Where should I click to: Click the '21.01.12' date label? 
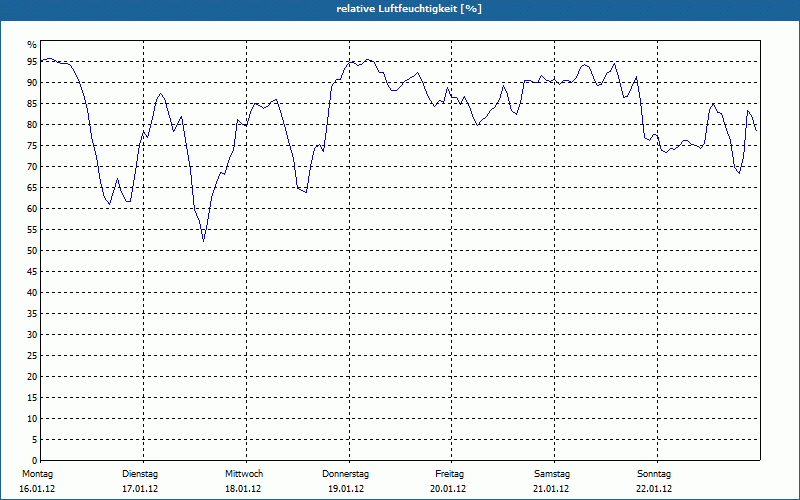(x=551, y=489)
